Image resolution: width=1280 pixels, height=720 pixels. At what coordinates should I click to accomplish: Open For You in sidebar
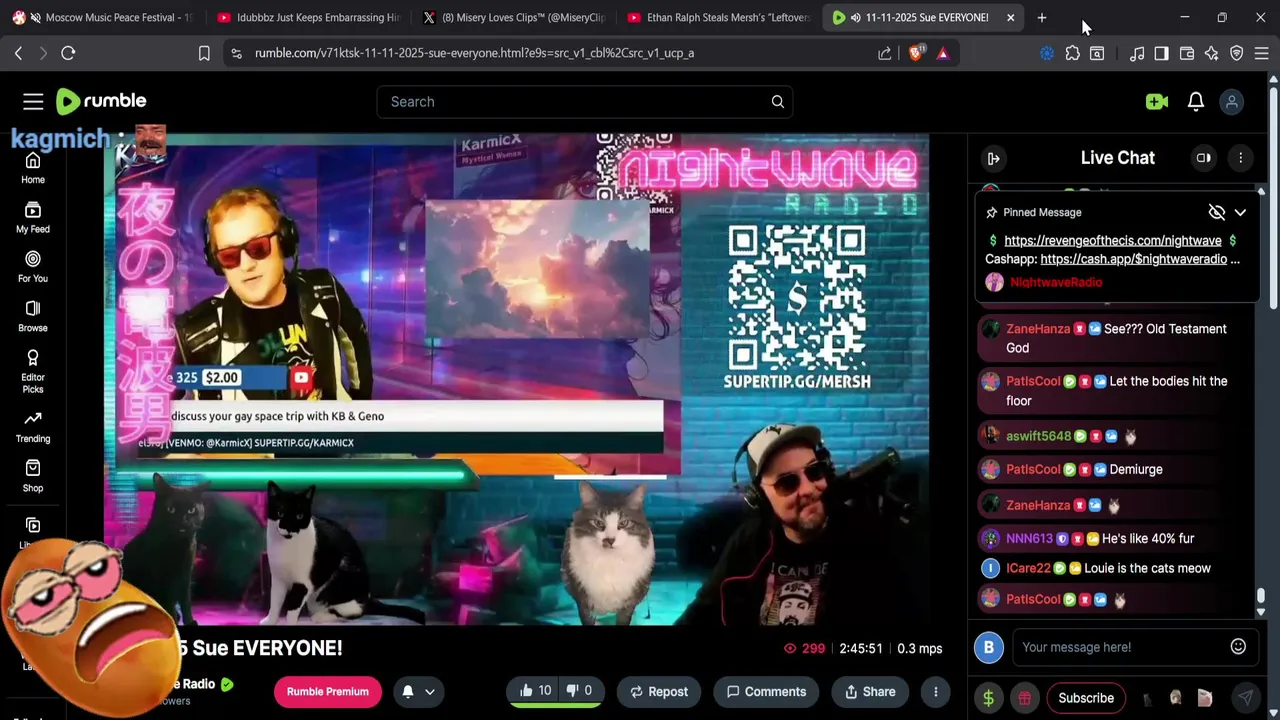[33, 267]
